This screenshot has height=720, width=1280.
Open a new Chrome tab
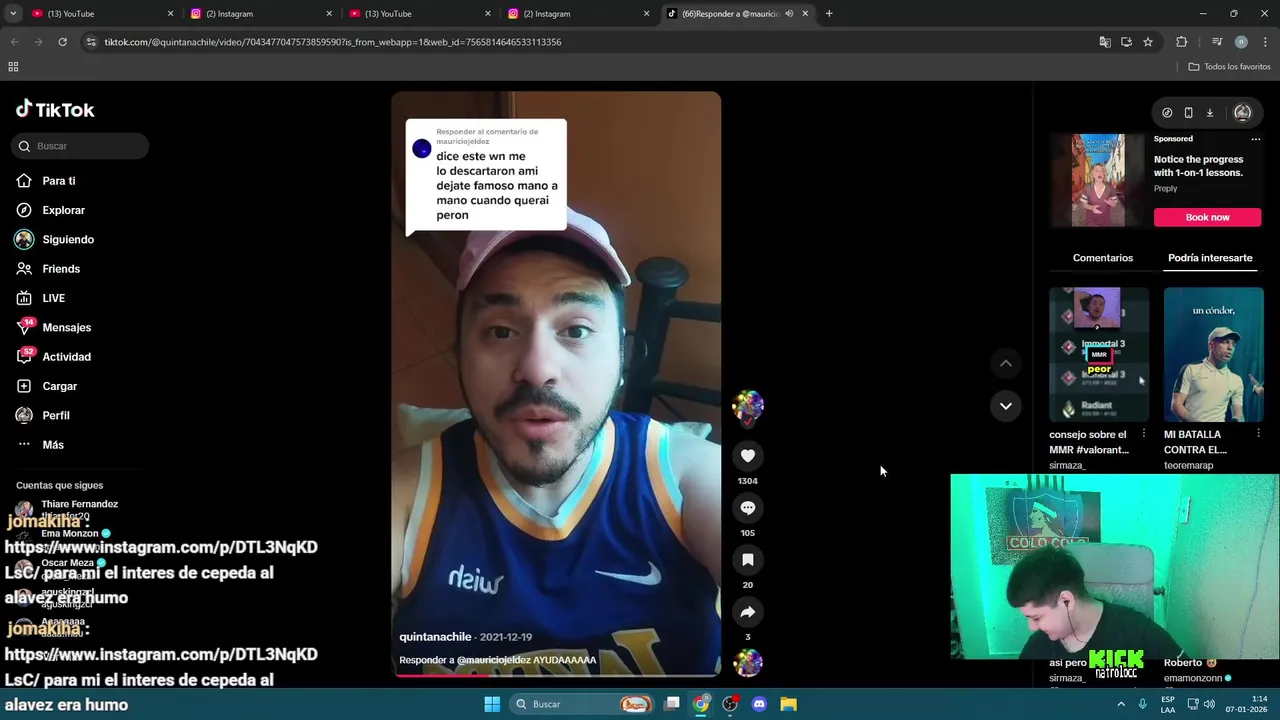[x=829, y=14]
